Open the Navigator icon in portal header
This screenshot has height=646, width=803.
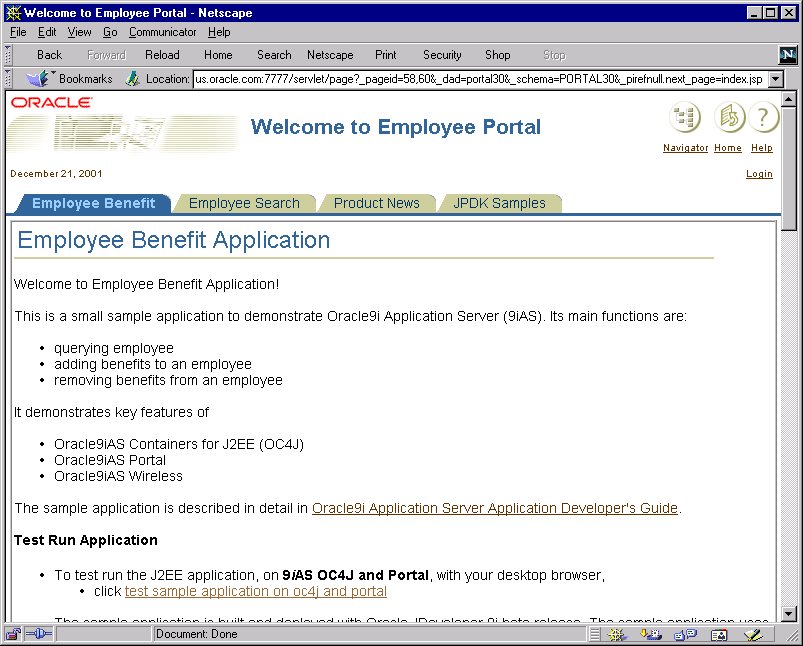tap(685, 117)
